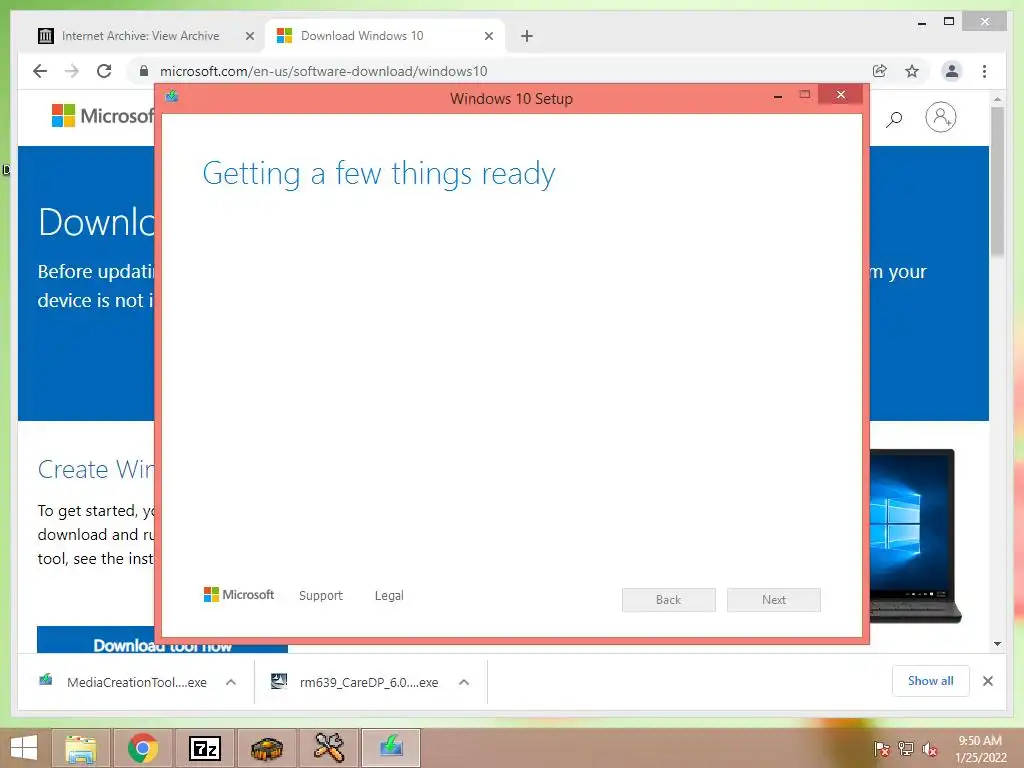Viewport: 1024px width, 768px height.
Task: Minimize the Windows 10 Setup window
Action: [778, 96]
